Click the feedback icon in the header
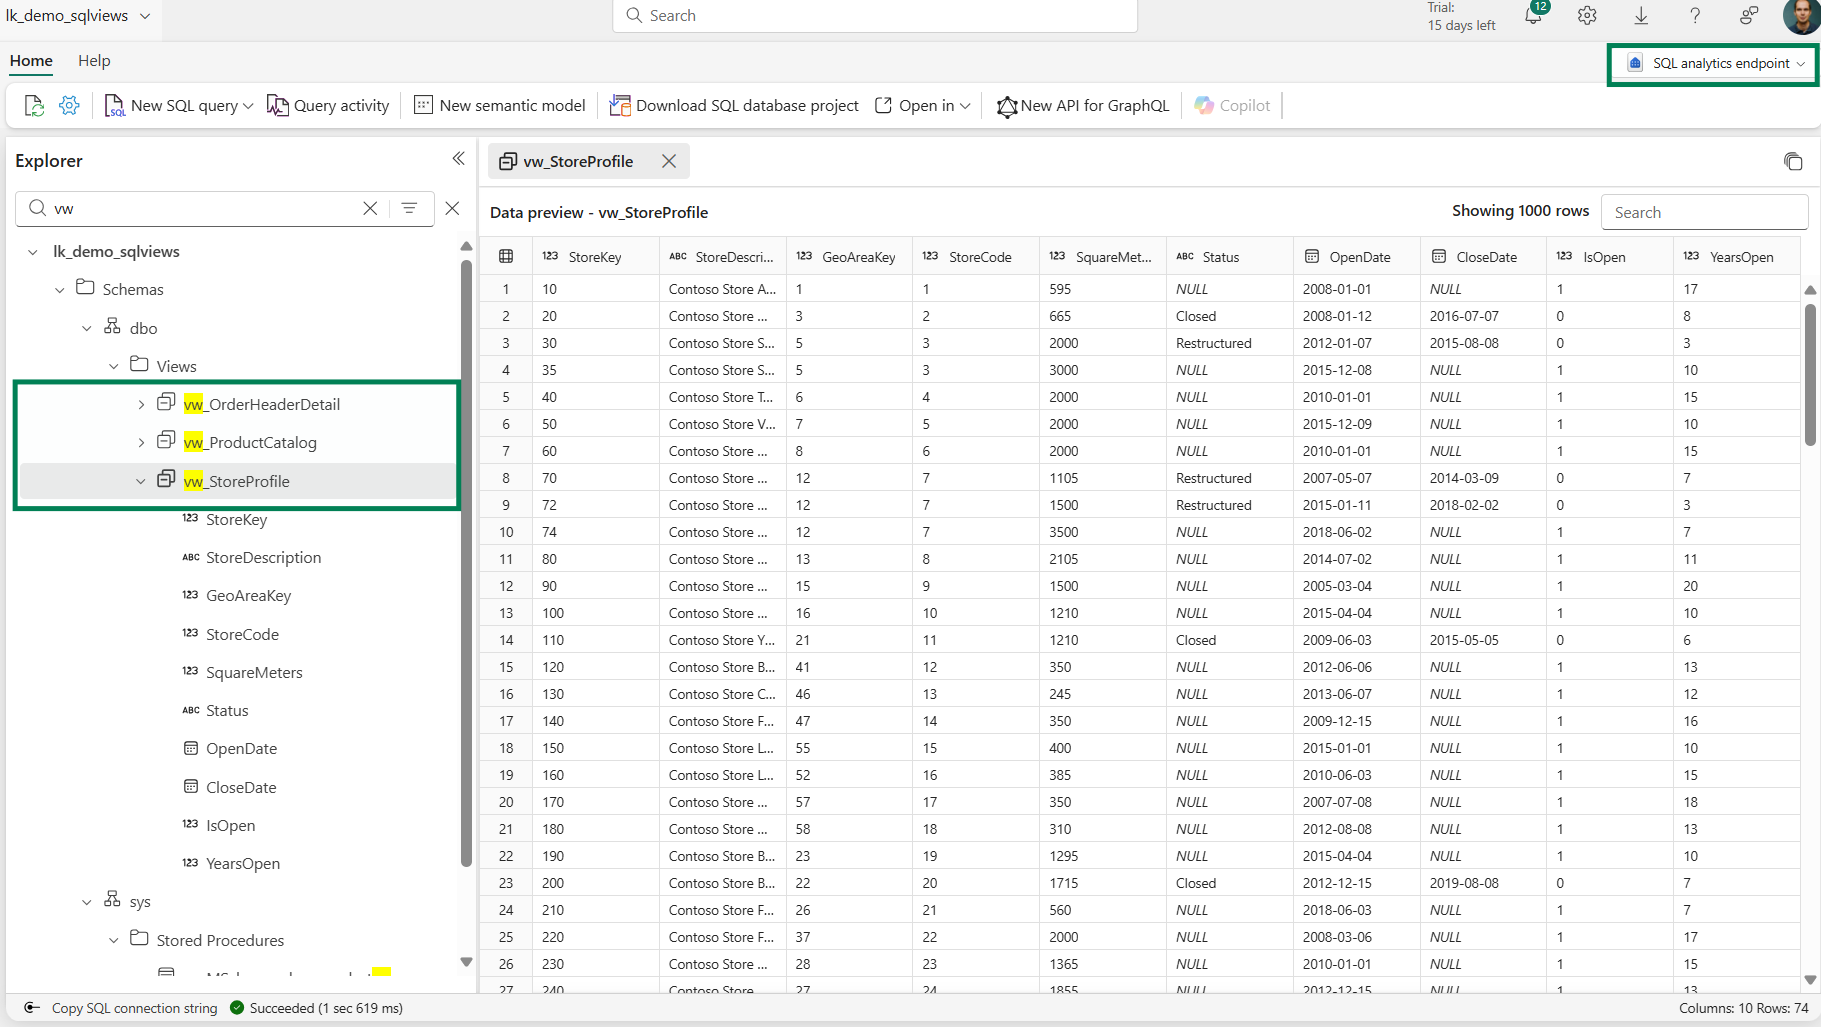The height and width of the screenshot is (1027, 1821). (x=1749, y=15)
